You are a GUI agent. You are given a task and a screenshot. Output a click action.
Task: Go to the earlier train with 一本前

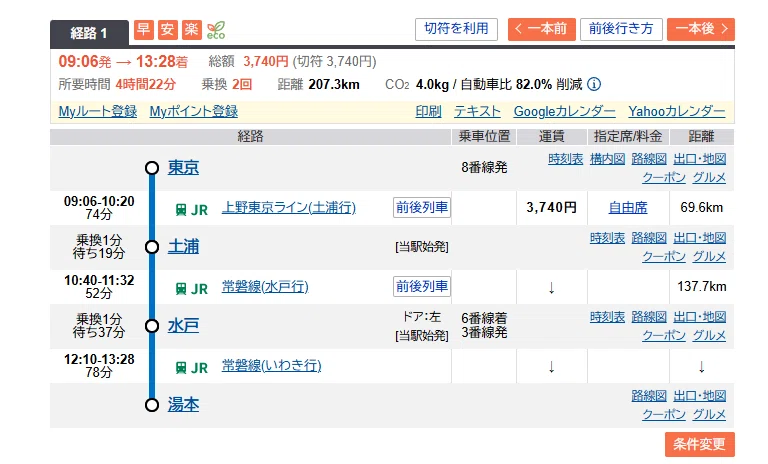click(541, 29)
